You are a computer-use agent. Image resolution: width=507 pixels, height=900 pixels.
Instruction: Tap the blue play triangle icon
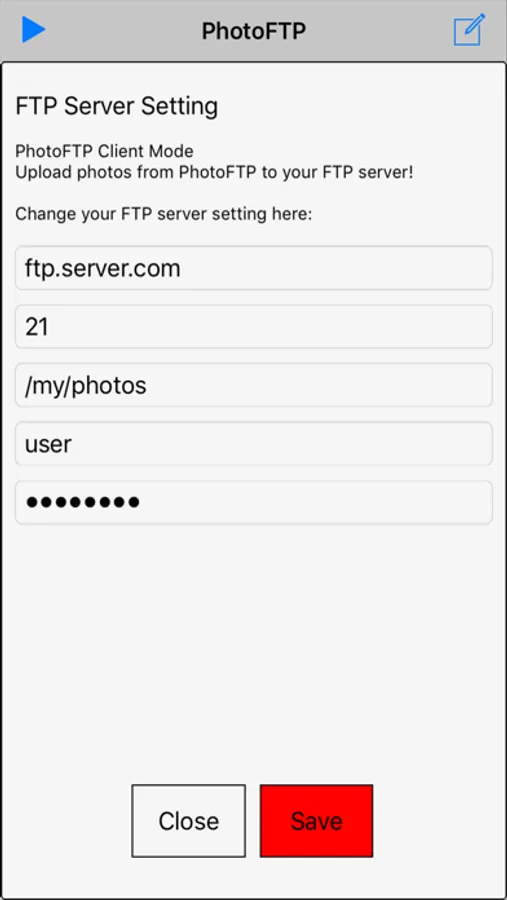click(33, 30)
